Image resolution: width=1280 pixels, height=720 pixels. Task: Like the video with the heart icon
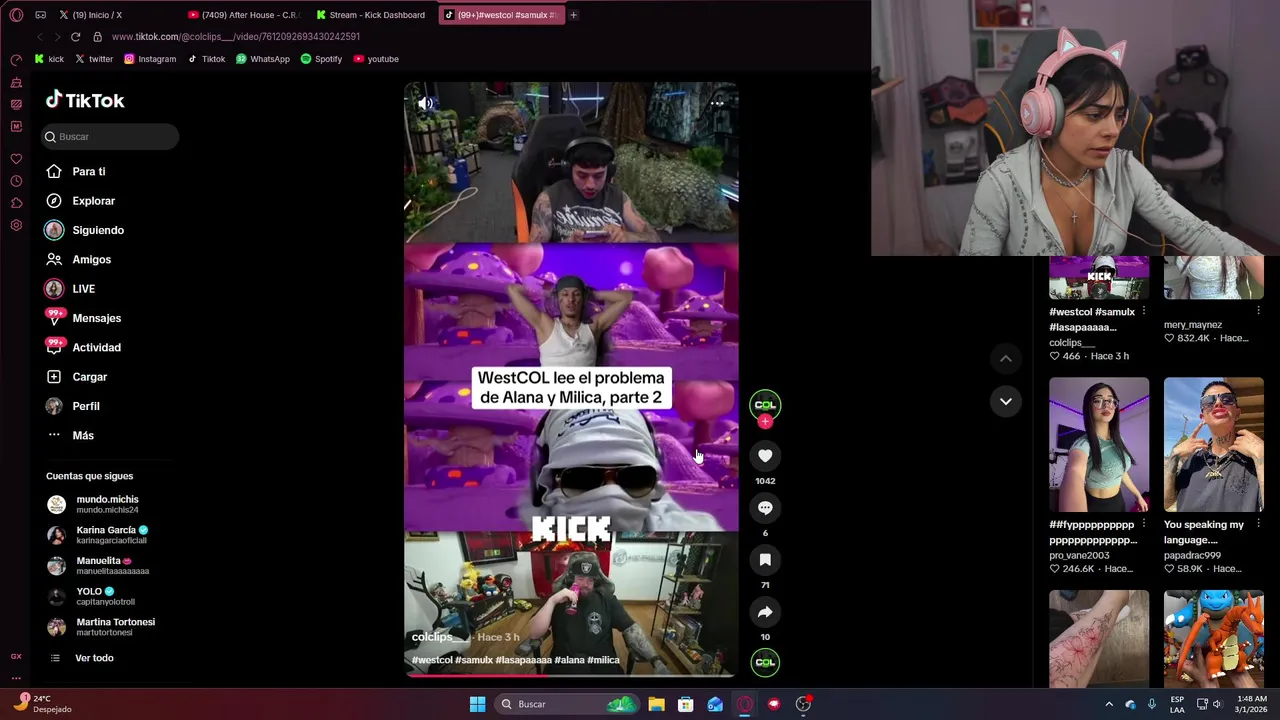(765, 456)
